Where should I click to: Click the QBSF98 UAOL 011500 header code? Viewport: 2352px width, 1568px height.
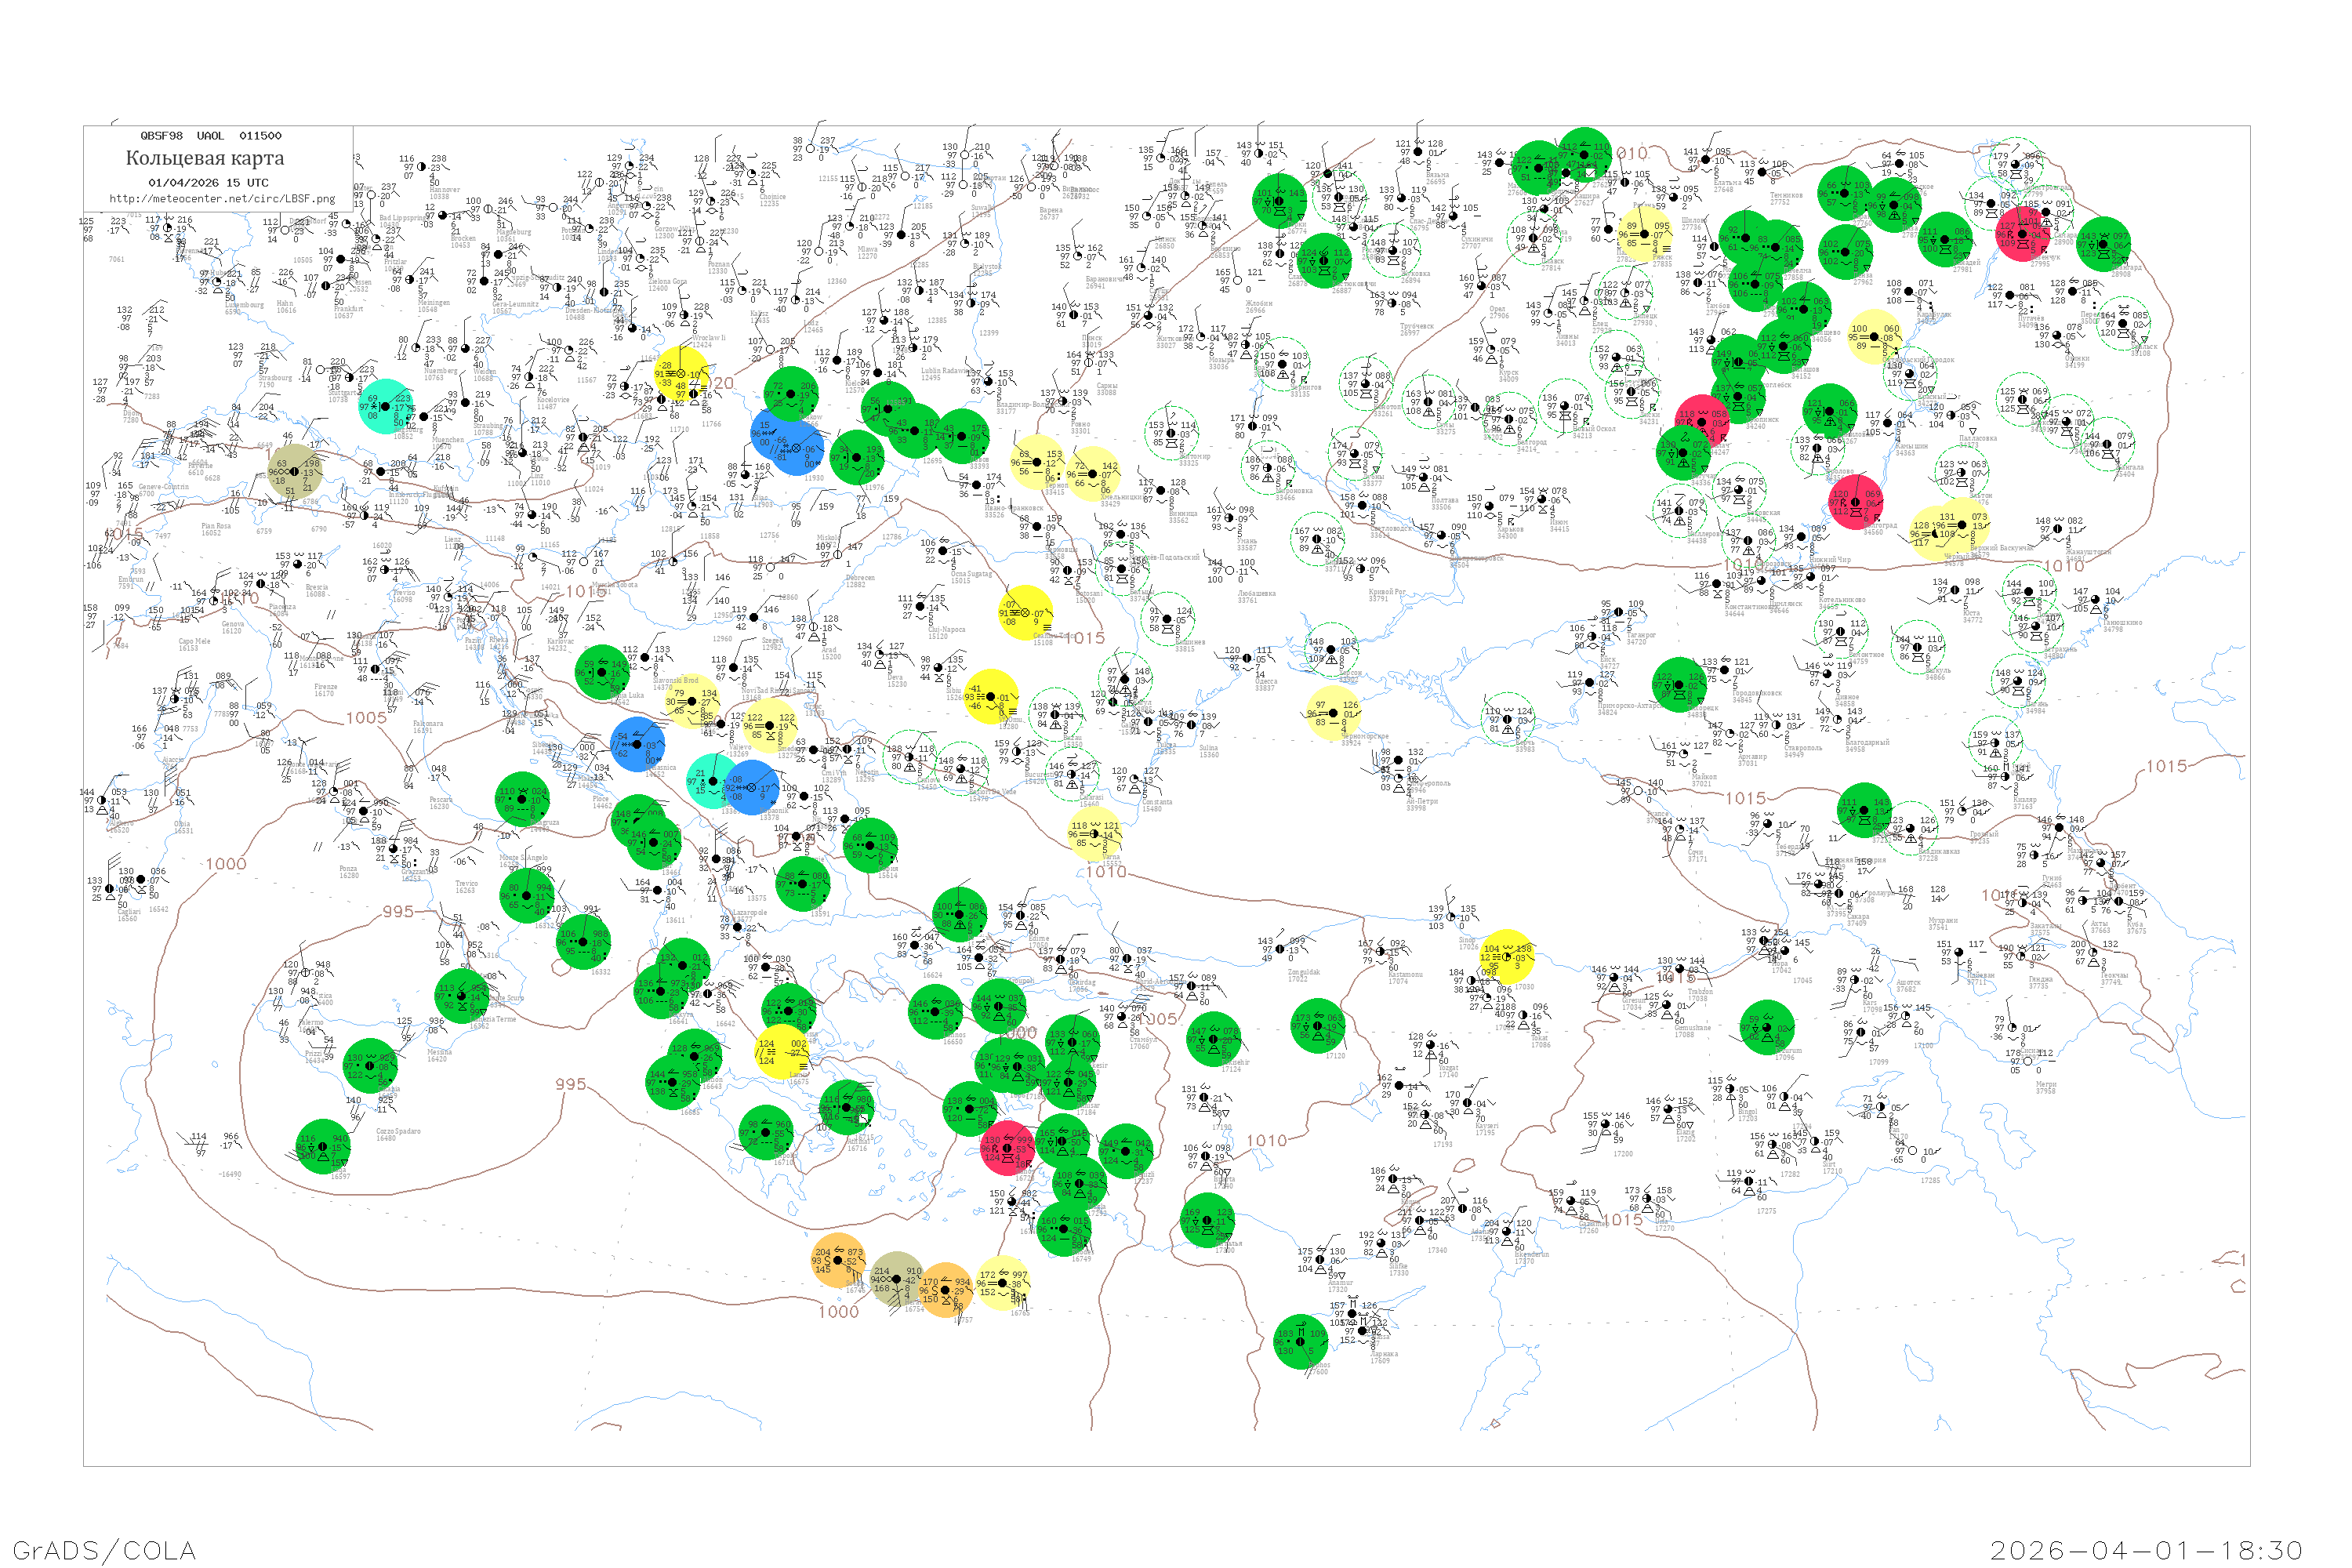[211, 136]
